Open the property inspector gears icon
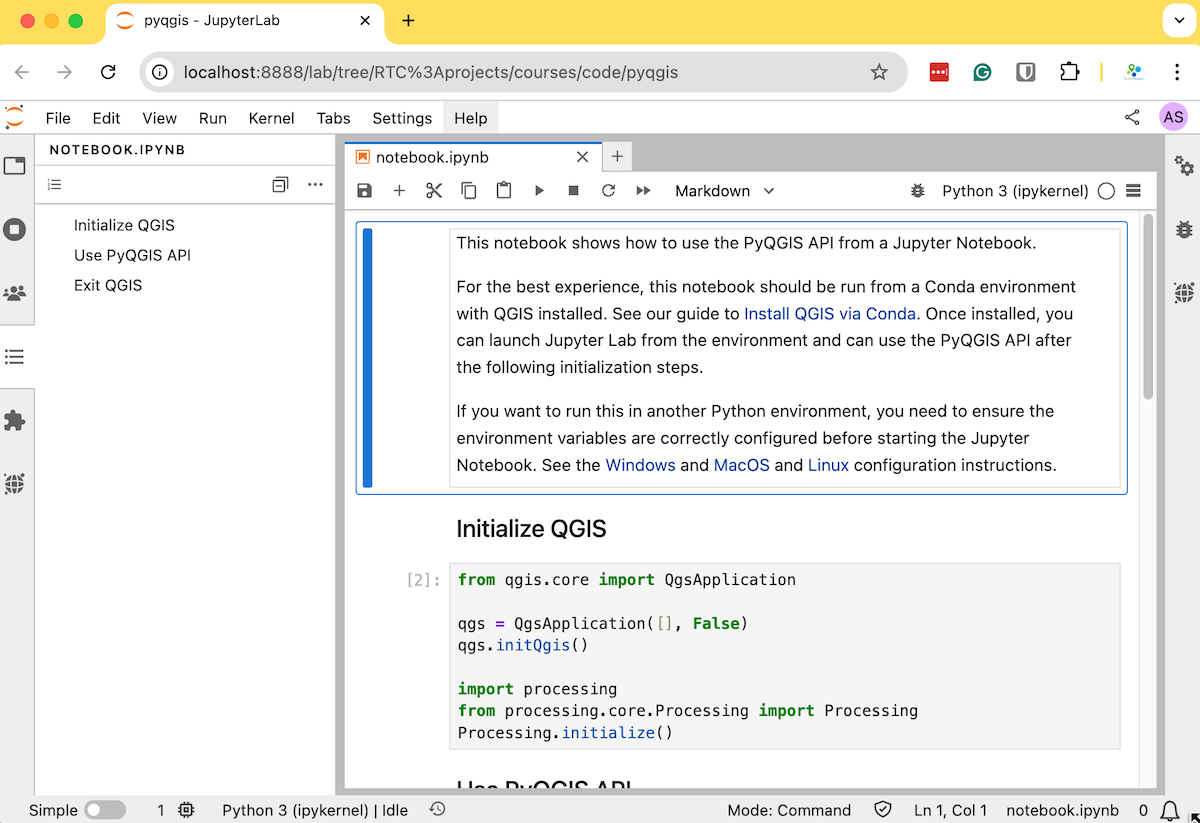Image resolution: width=1200 pixels, height=823 pixels. 1184,166
